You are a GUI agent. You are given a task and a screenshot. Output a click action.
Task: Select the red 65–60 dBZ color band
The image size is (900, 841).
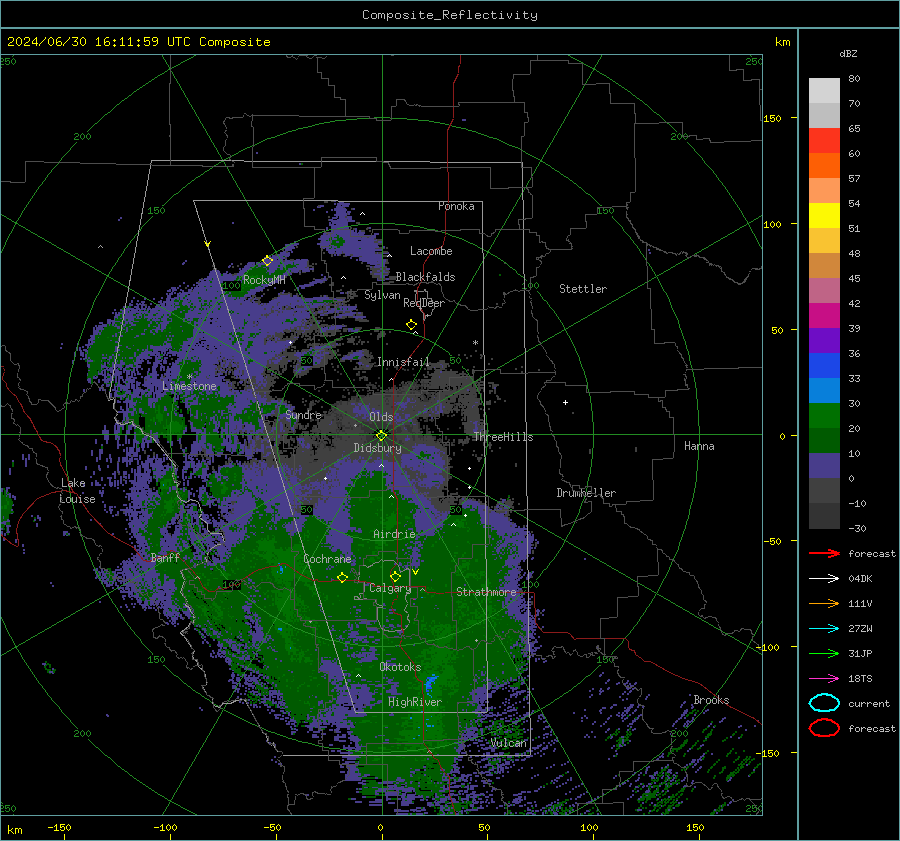click(824, 141)
